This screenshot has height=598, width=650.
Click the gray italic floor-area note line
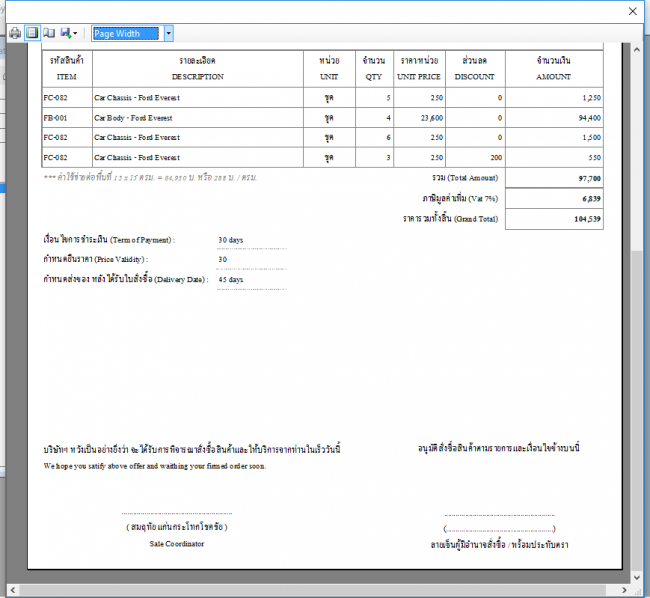coord(150,178)
